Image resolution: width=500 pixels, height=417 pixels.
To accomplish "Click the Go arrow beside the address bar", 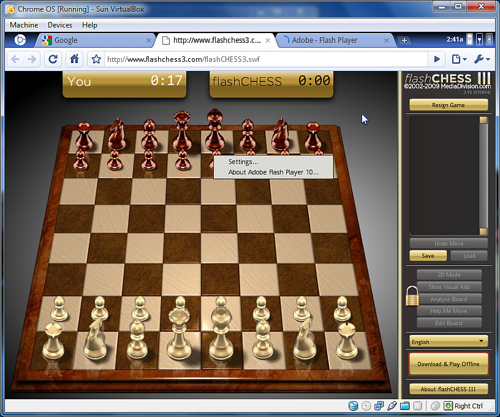I will coord(437,59).
